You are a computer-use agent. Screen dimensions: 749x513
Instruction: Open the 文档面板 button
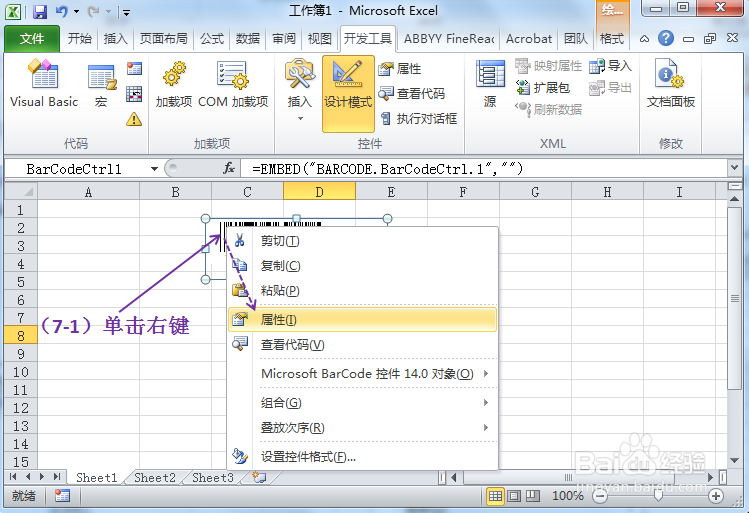[671, 84]
